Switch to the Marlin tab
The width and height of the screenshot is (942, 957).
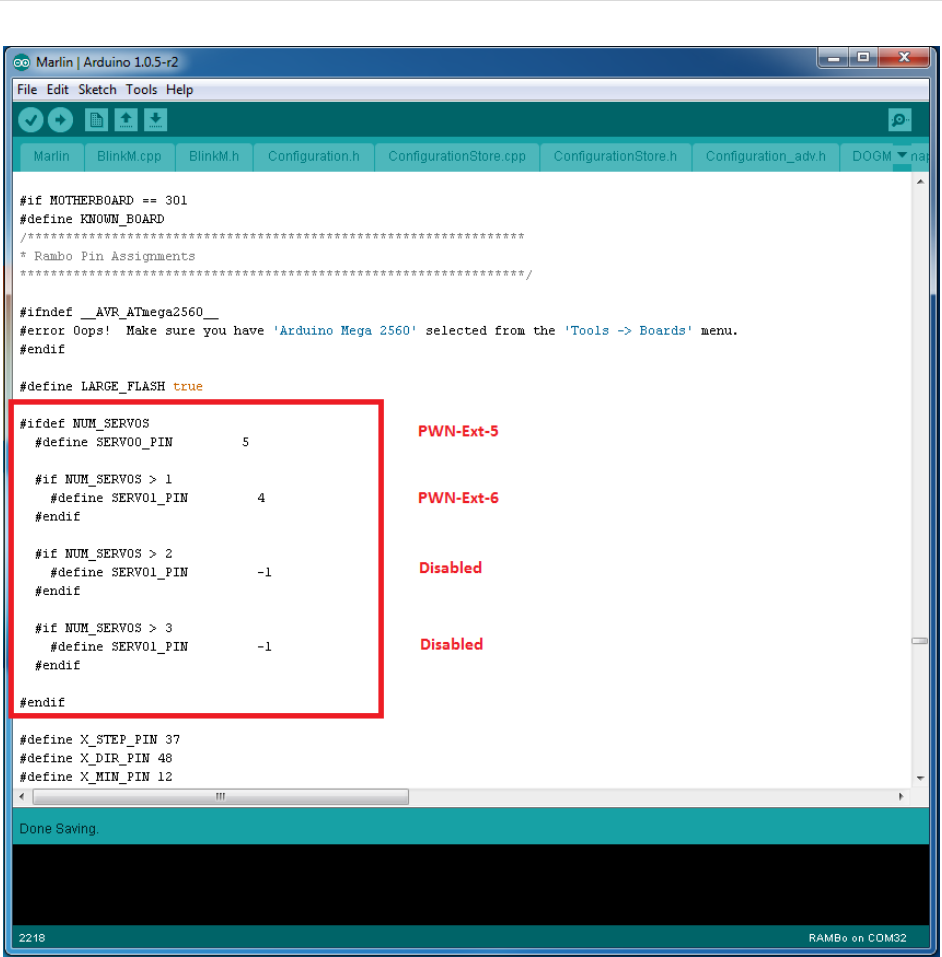51,157
